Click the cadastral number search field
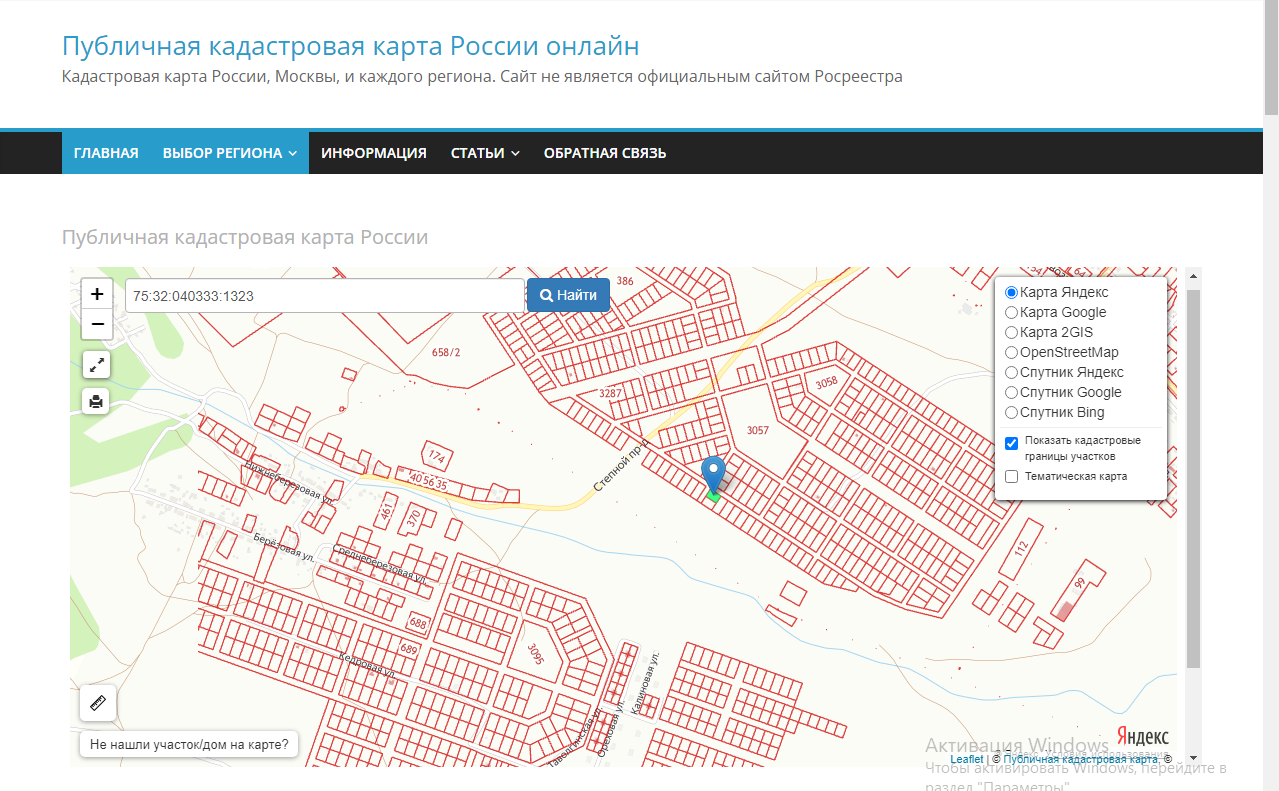 (325, 296)
